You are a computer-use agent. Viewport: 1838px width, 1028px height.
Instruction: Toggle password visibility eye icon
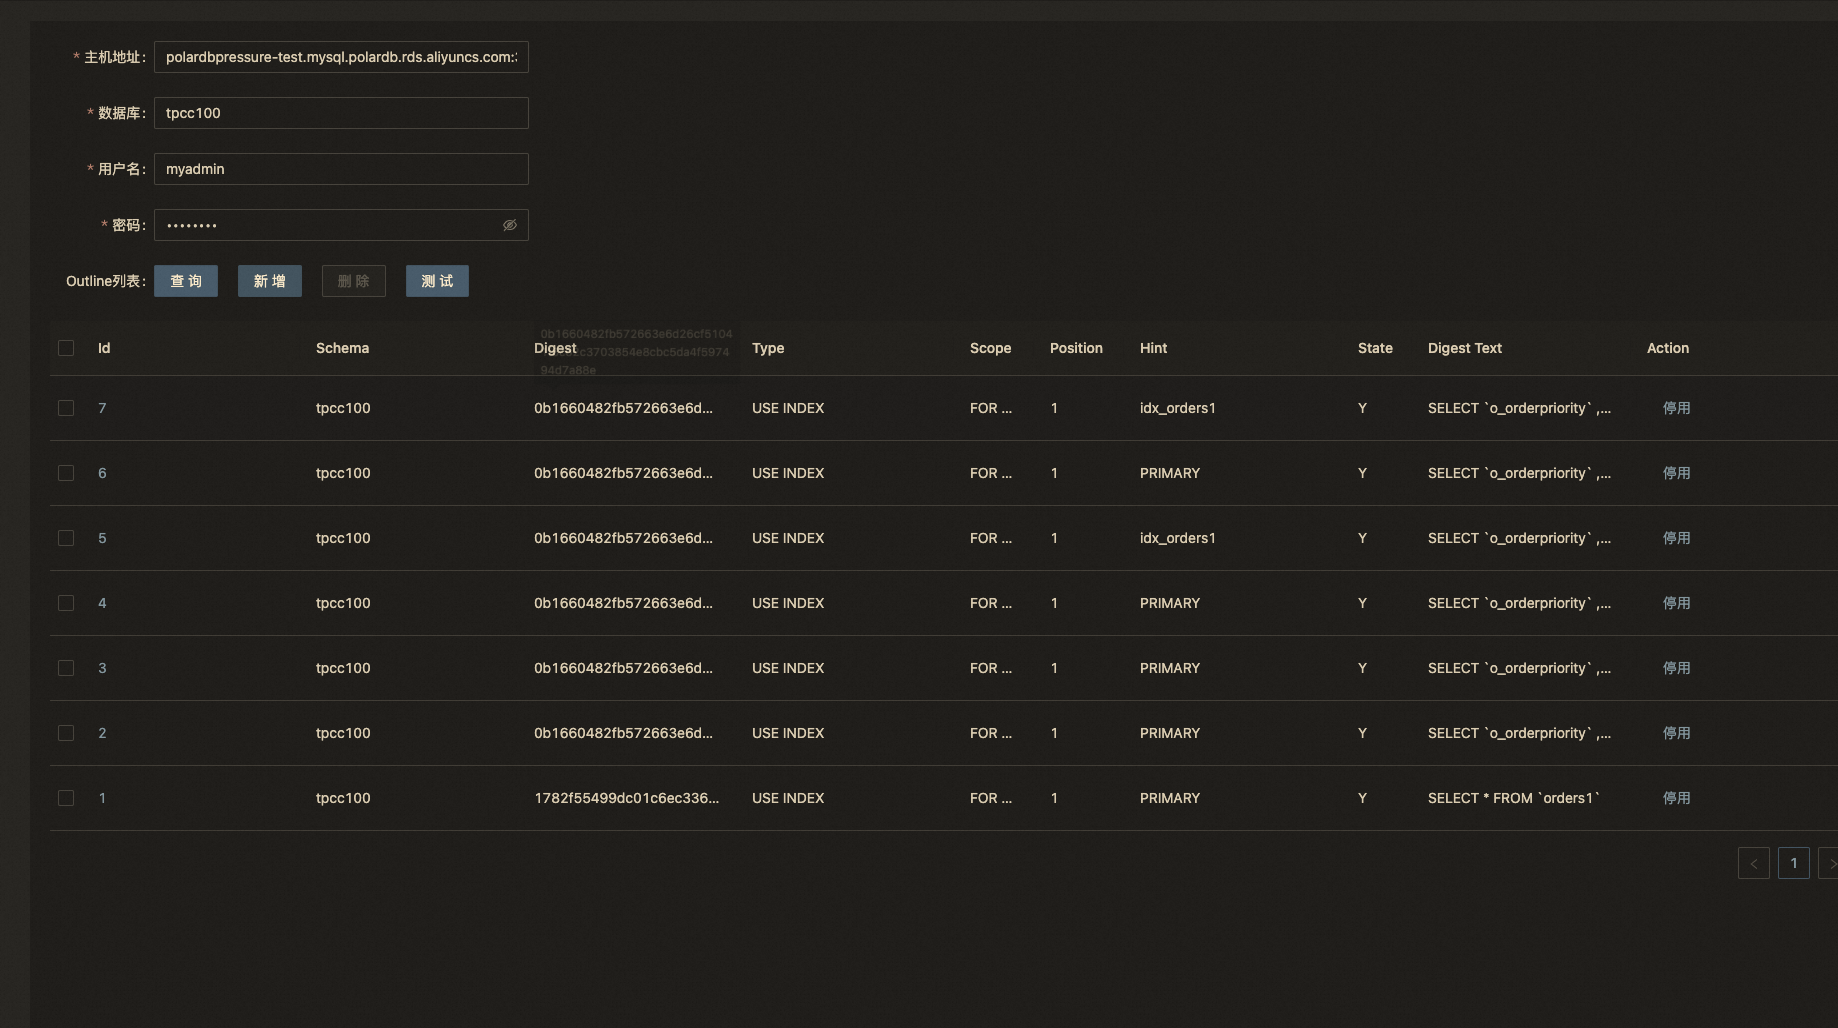(x=510, y=225)
